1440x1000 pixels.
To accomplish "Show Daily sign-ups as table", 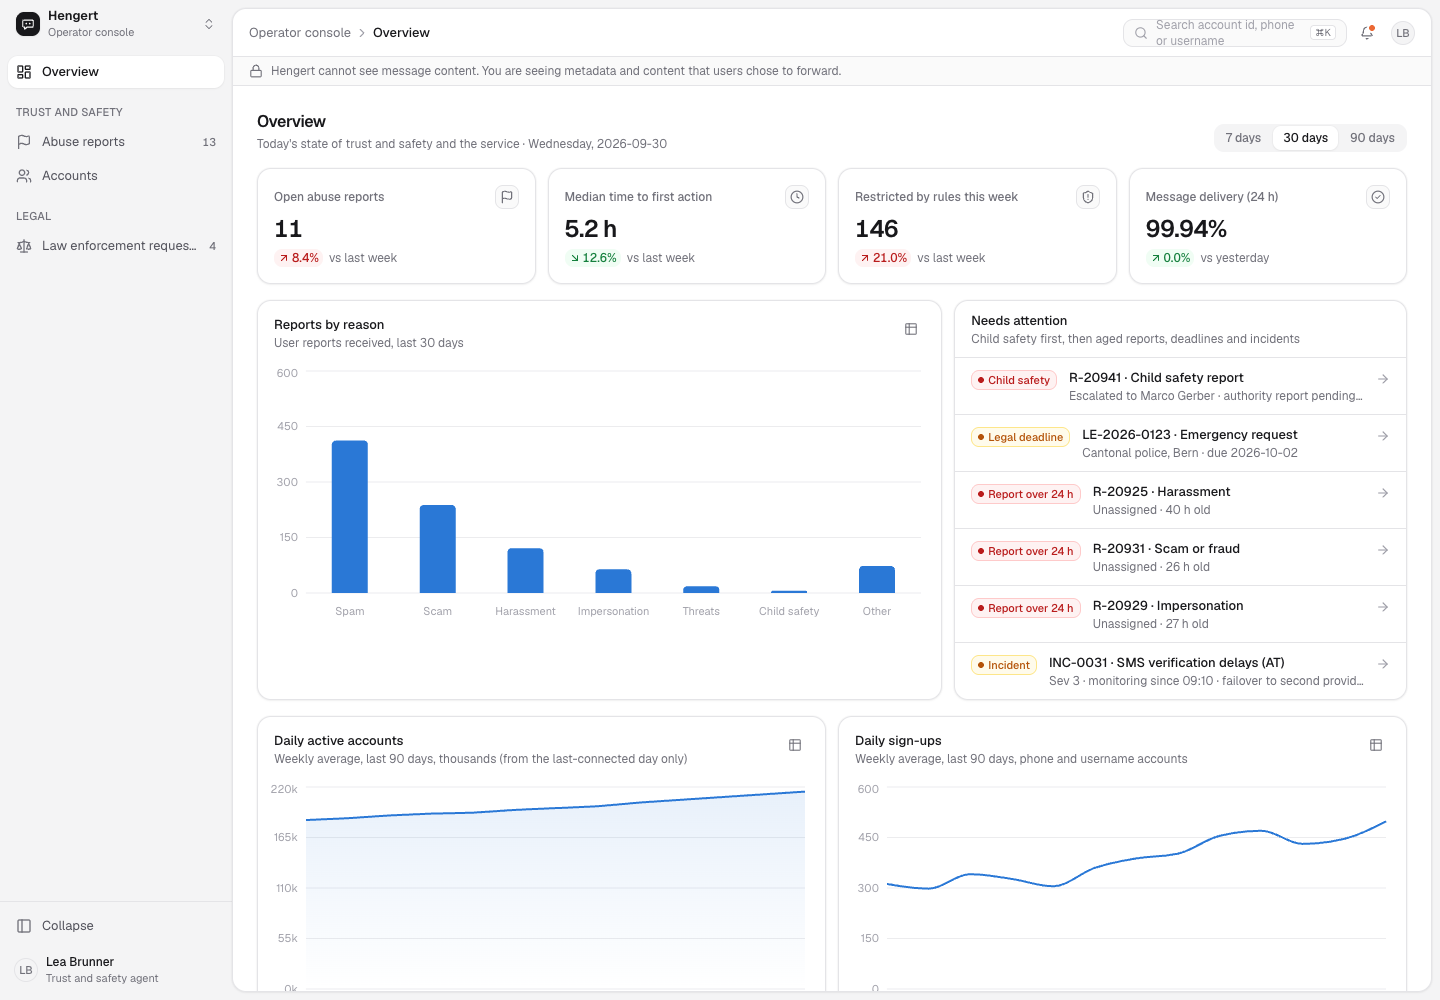I will click(1376, 745).
